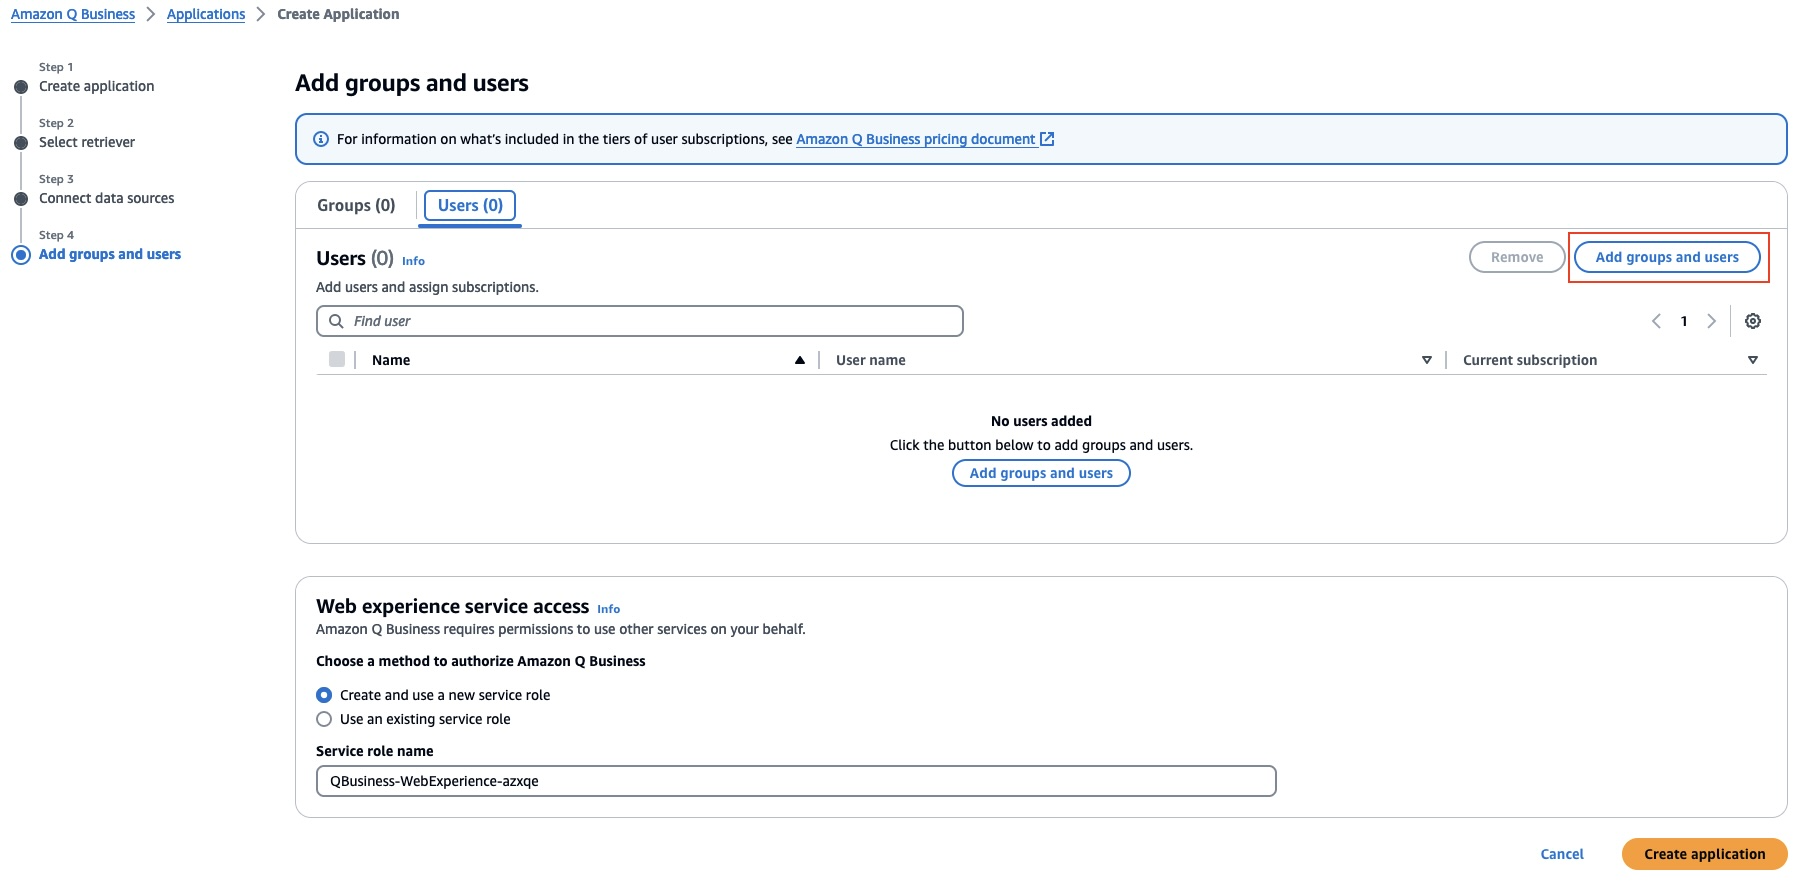Tick the select-all users checkbox
This screenshot has height=885, width=1804.
pos(337,360)
